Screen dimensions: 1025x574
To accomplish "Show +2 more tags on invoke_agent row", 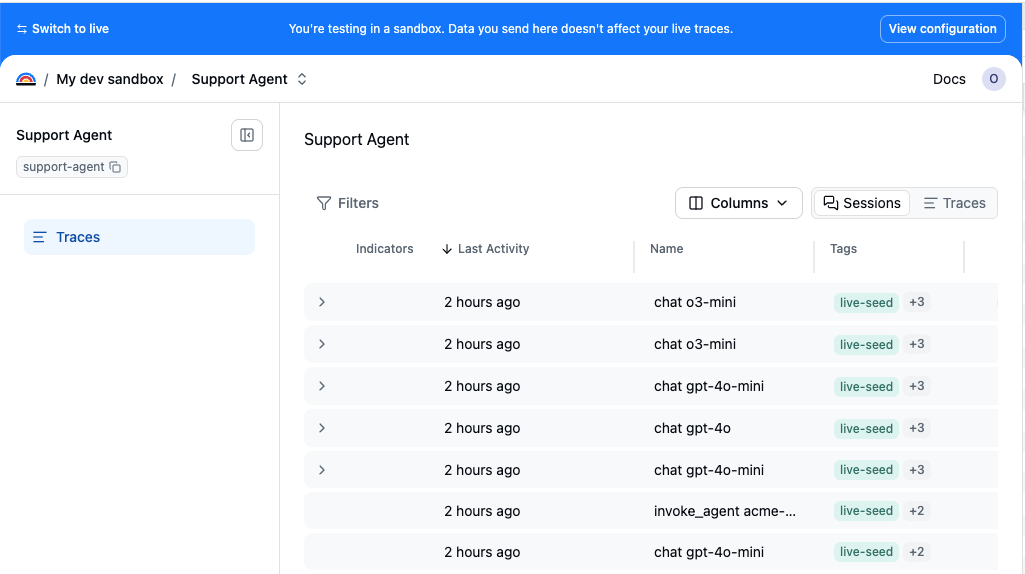I will pos(916,511).
